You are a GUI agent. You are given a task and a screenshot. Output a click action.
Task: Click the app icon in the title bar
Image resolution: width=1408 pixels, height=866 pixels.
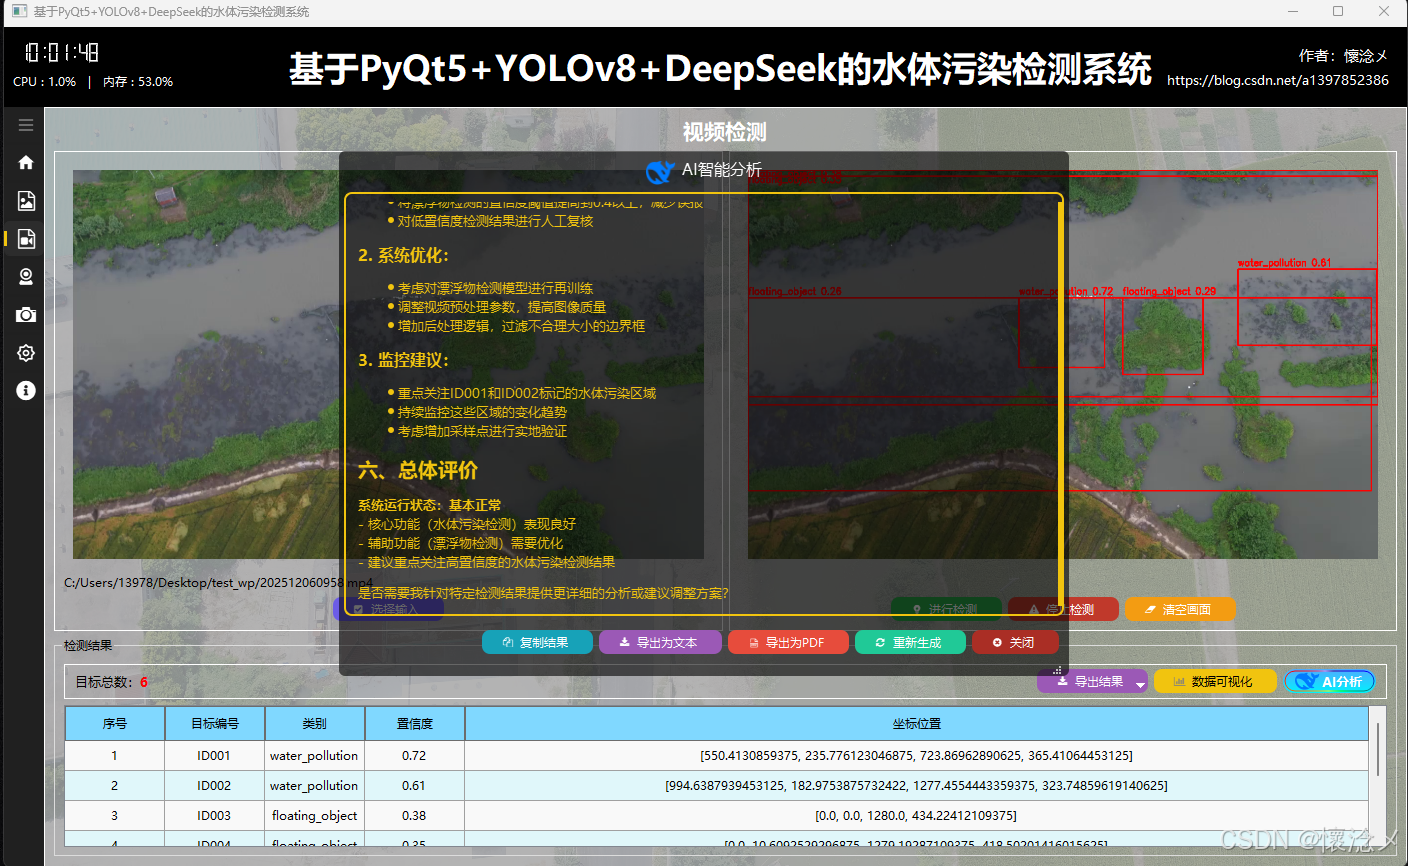[19, 12]
